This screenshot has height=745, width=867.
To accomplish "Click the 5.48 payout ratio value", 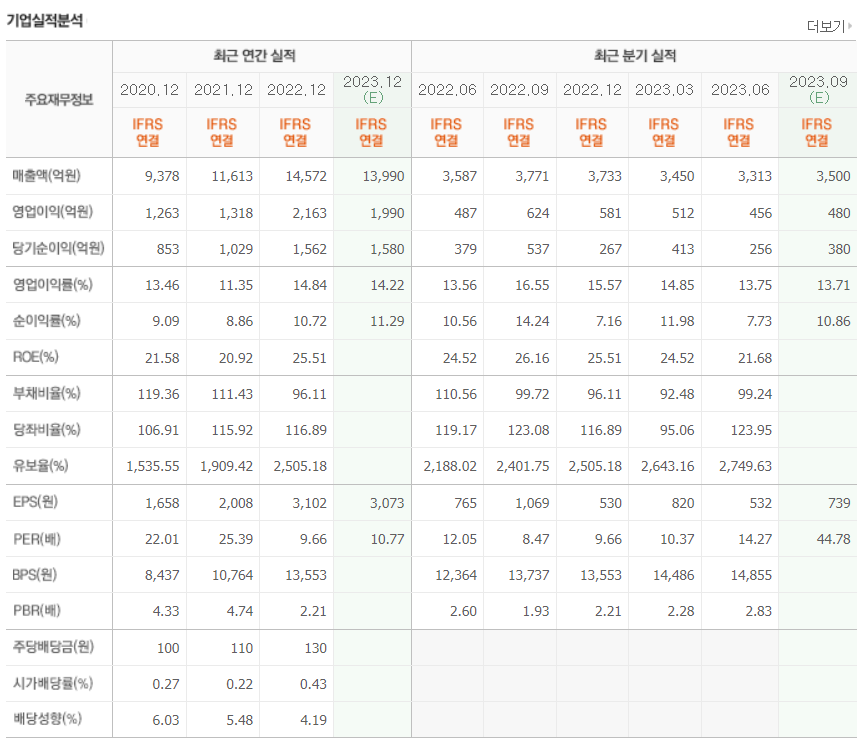I will [x=239, y=720].
